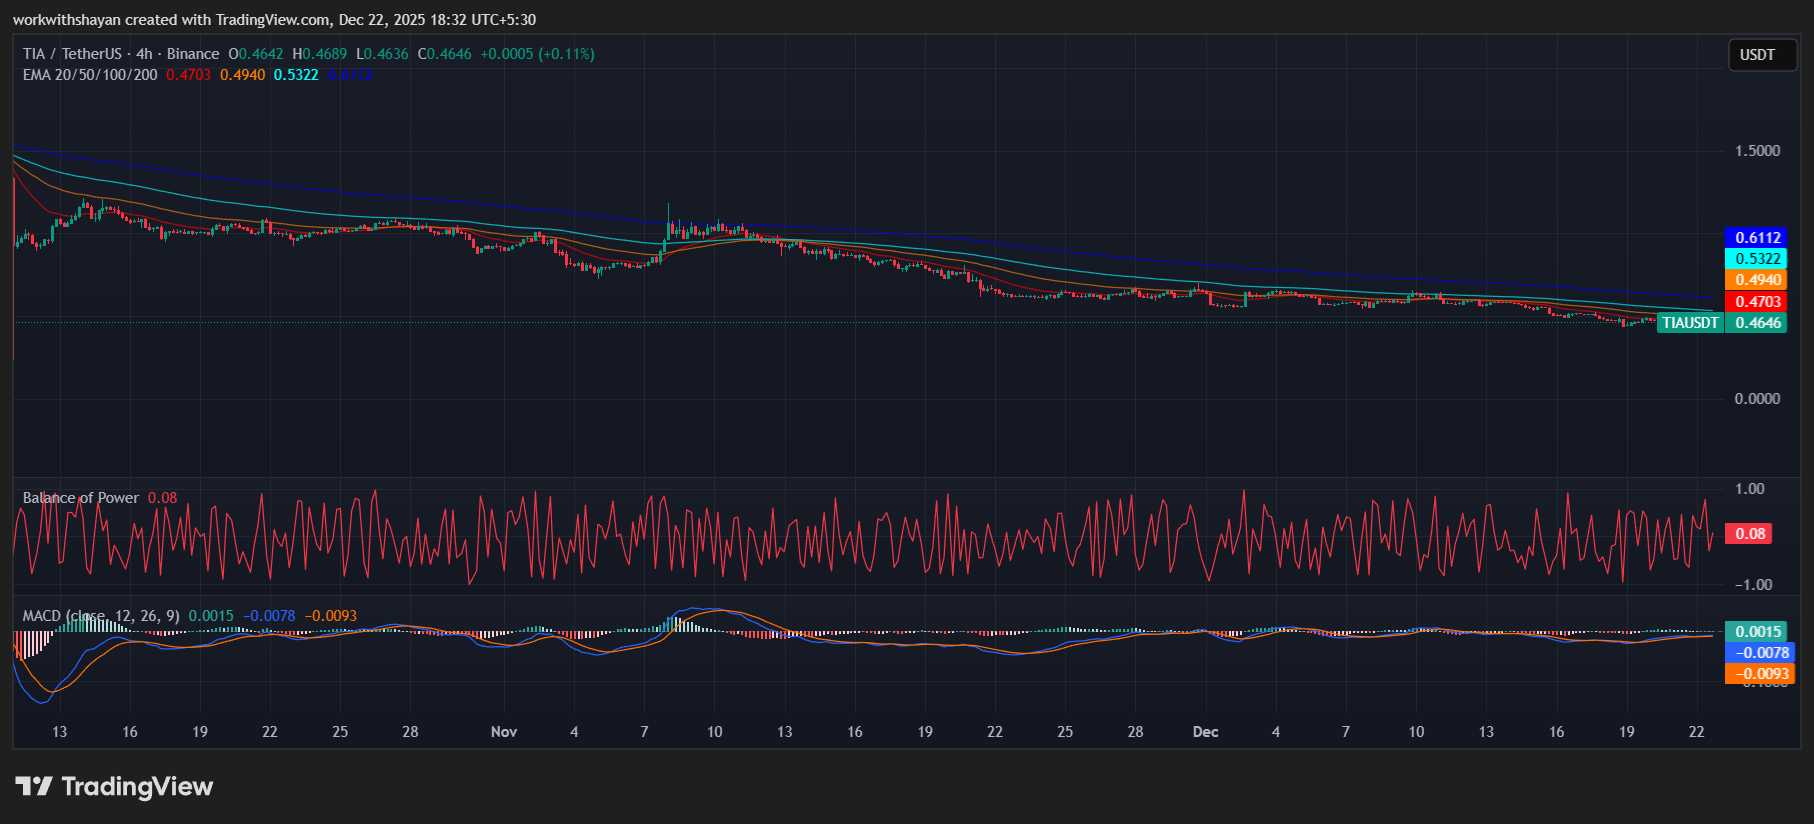The height and width of the screenshot is (824, 1814).
Task: Click the Dec marker on time axis
Action: [1206, 732]
